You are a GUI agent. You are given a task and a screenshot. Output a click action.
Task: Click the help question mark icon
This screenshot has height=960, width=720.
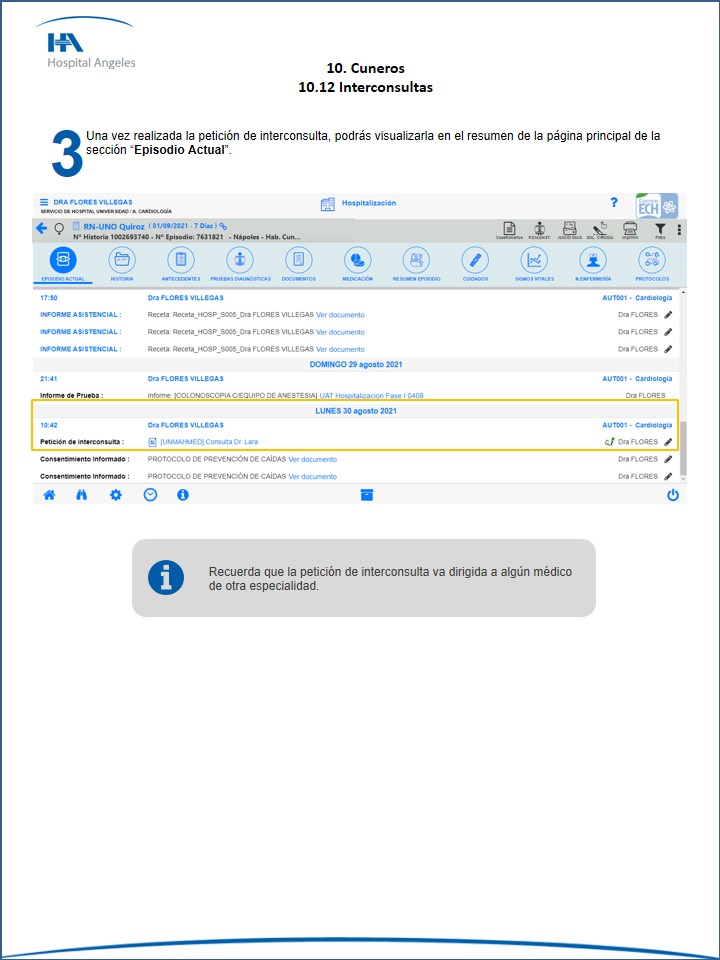[x=614, y=203]
